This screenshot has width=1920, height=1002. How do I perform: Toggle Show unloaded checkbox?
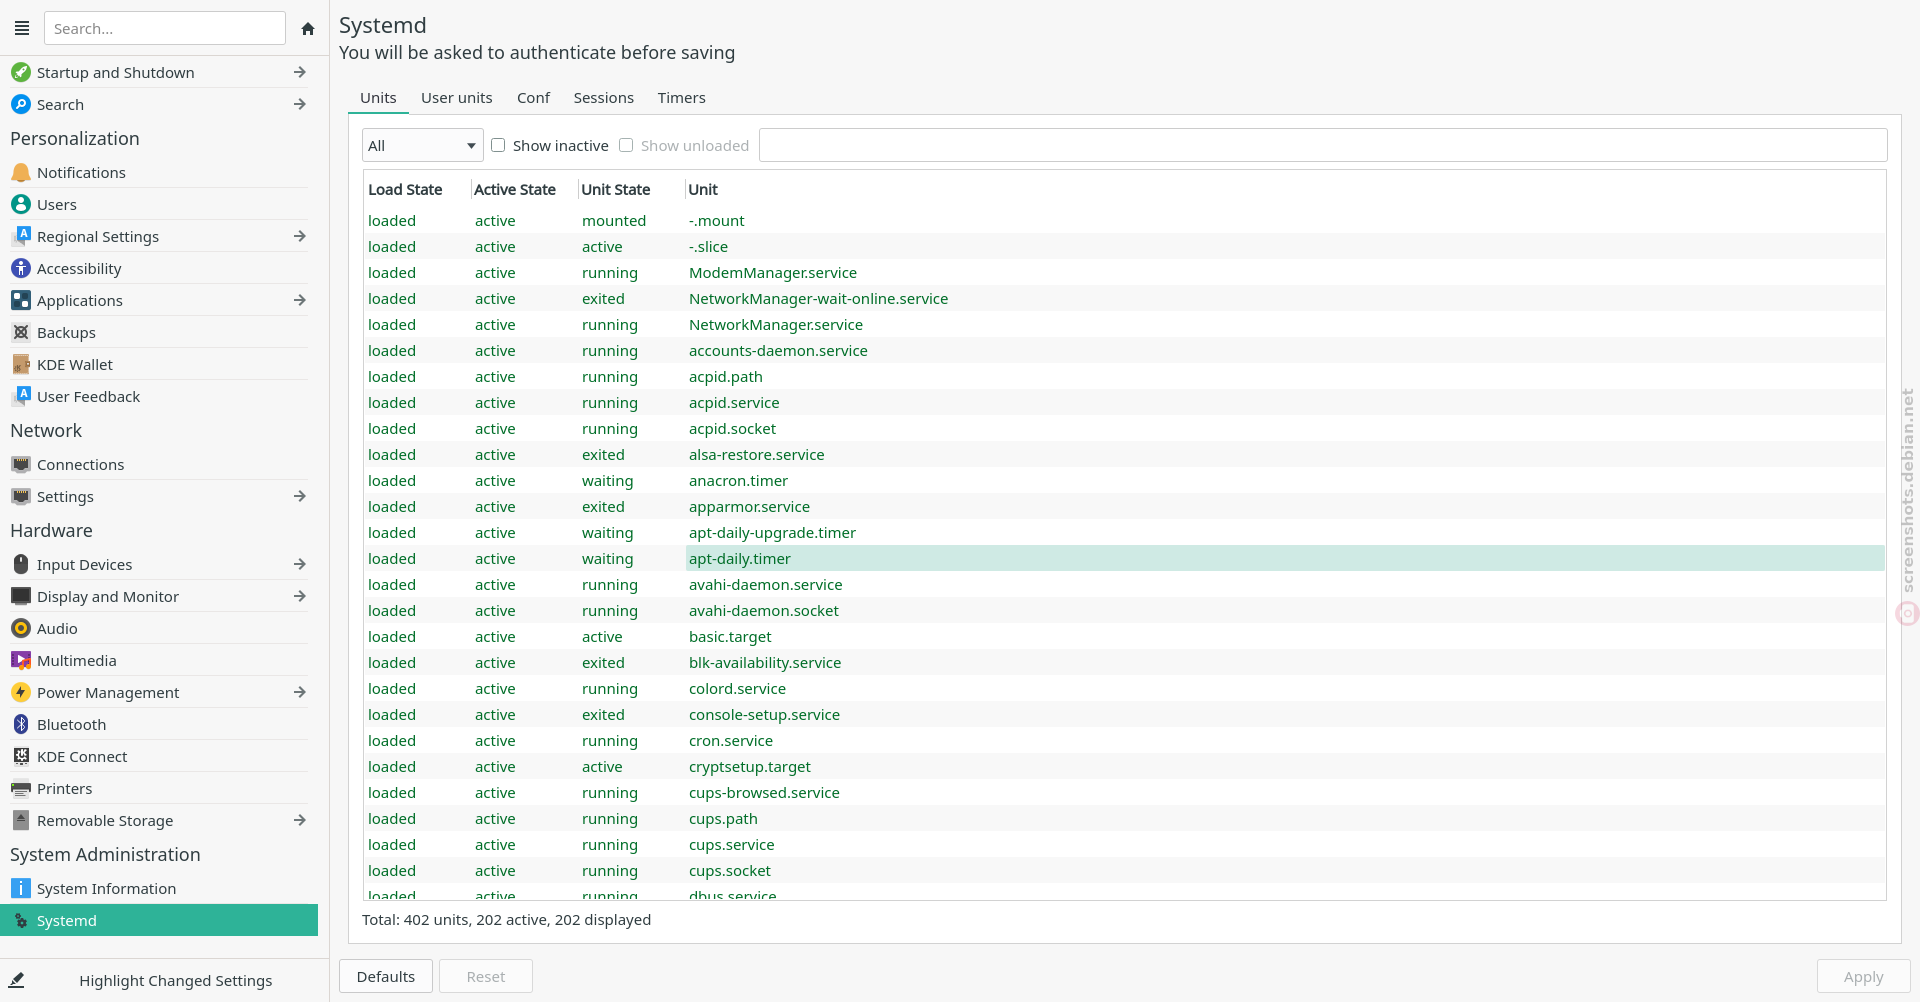tap(626, 145)
